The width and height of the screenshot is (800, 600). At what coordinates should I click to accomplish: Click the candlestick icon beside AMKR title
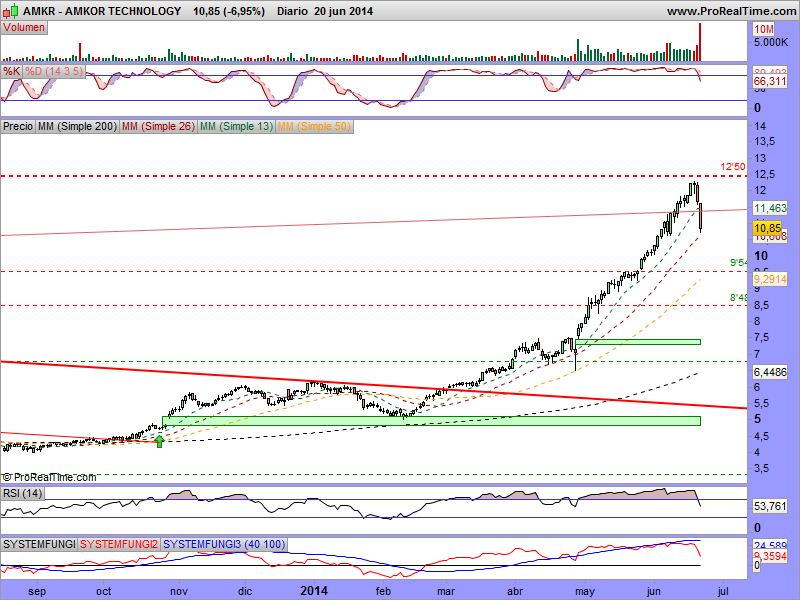11,11
